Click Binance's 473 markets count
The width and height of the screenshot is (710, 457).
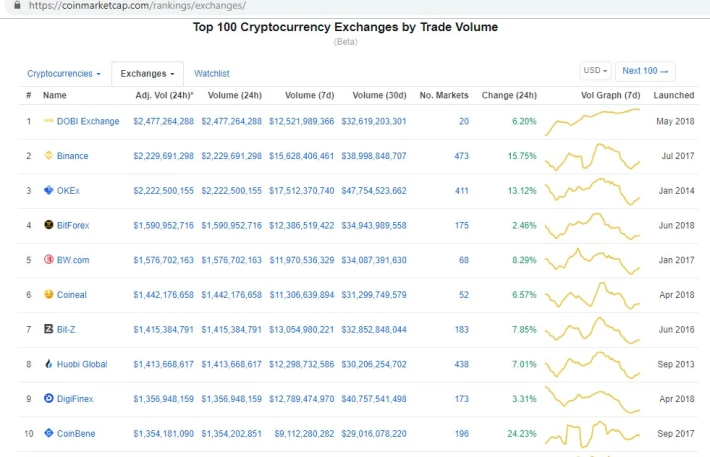tap(461, 156)
